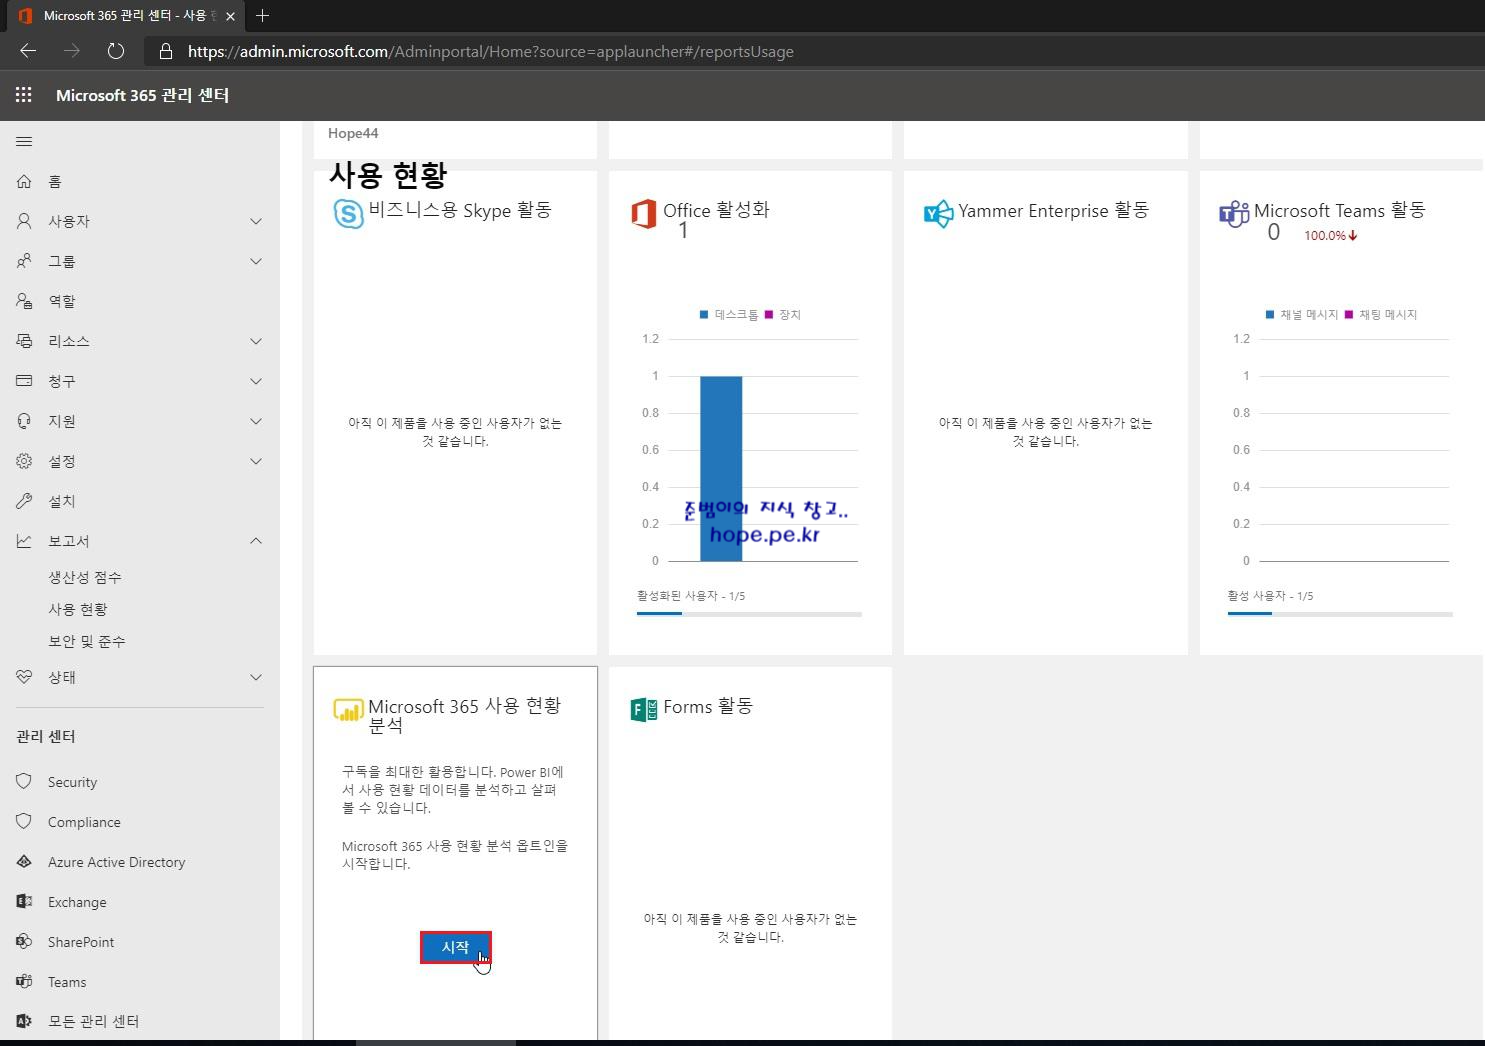Open 설치 menu item

pos(62,501)
